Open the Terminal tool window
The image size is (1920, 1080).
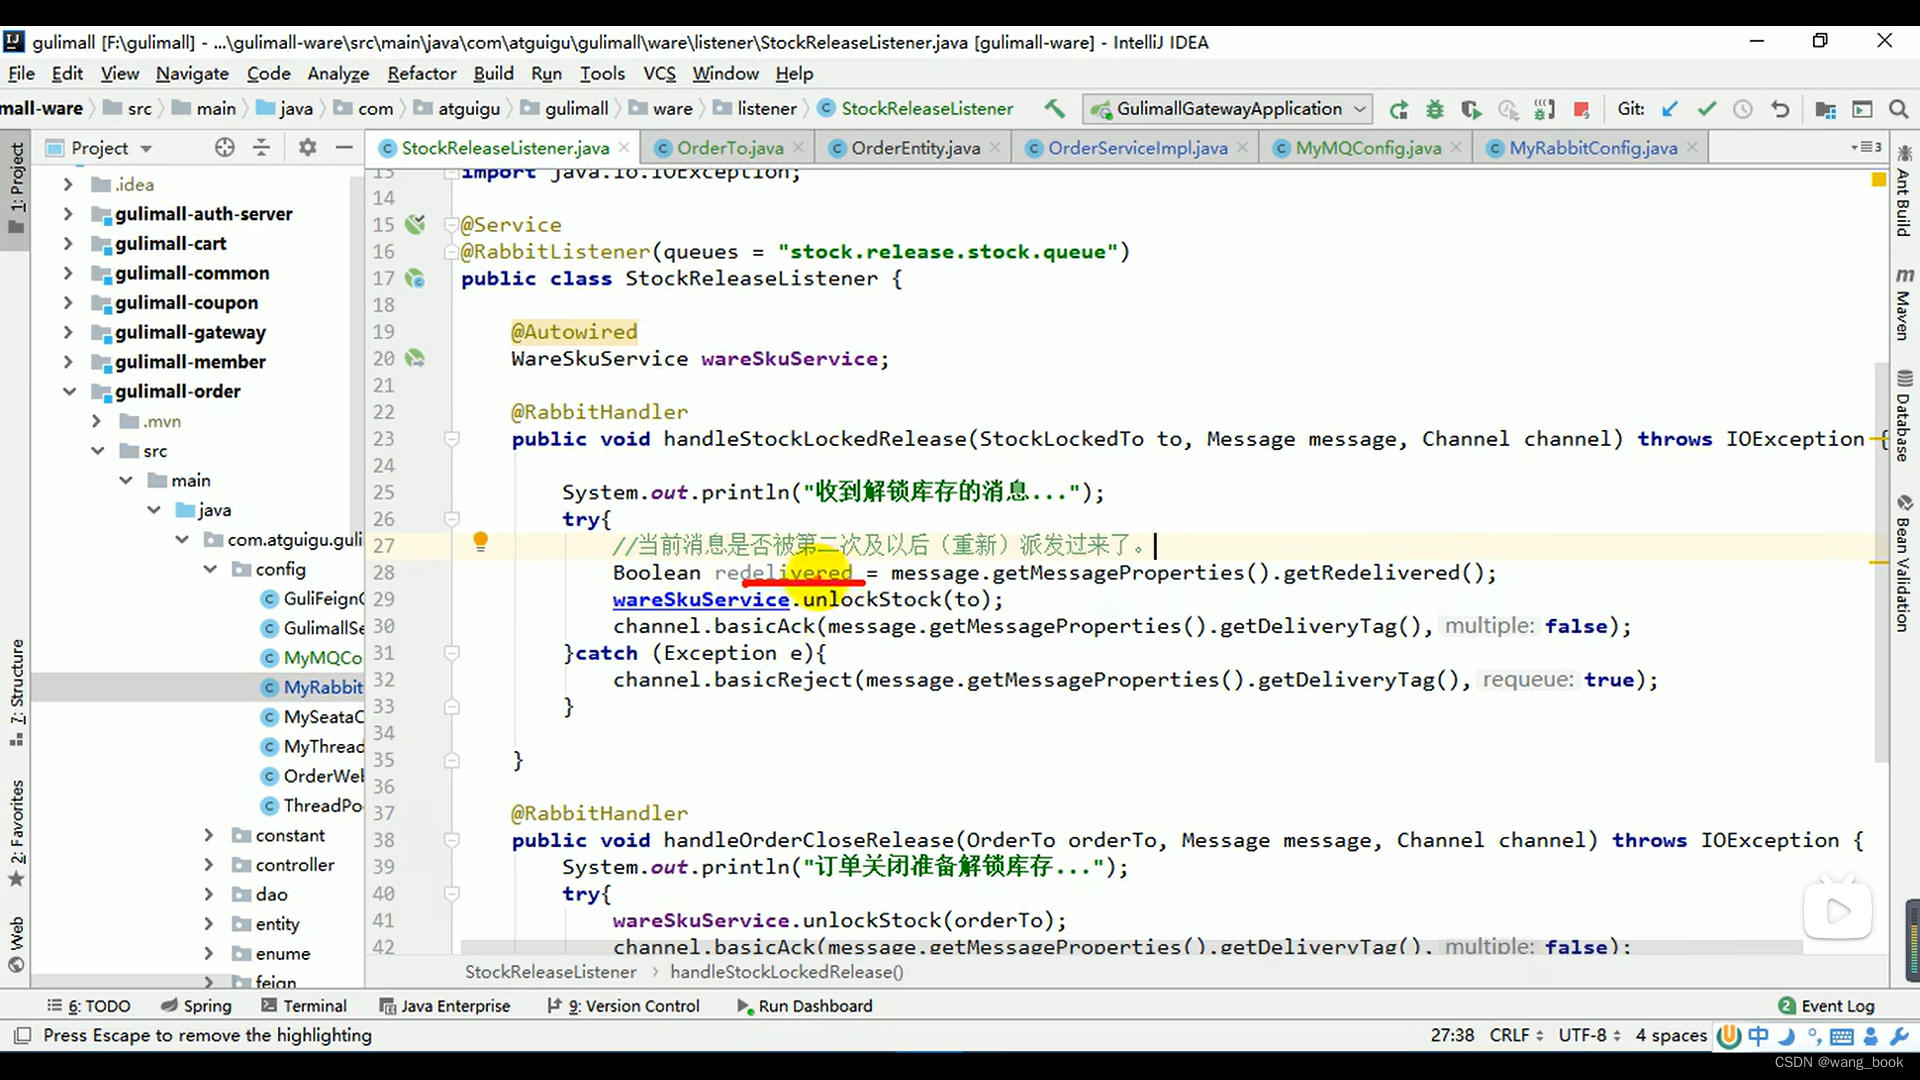click(304, 1006)
